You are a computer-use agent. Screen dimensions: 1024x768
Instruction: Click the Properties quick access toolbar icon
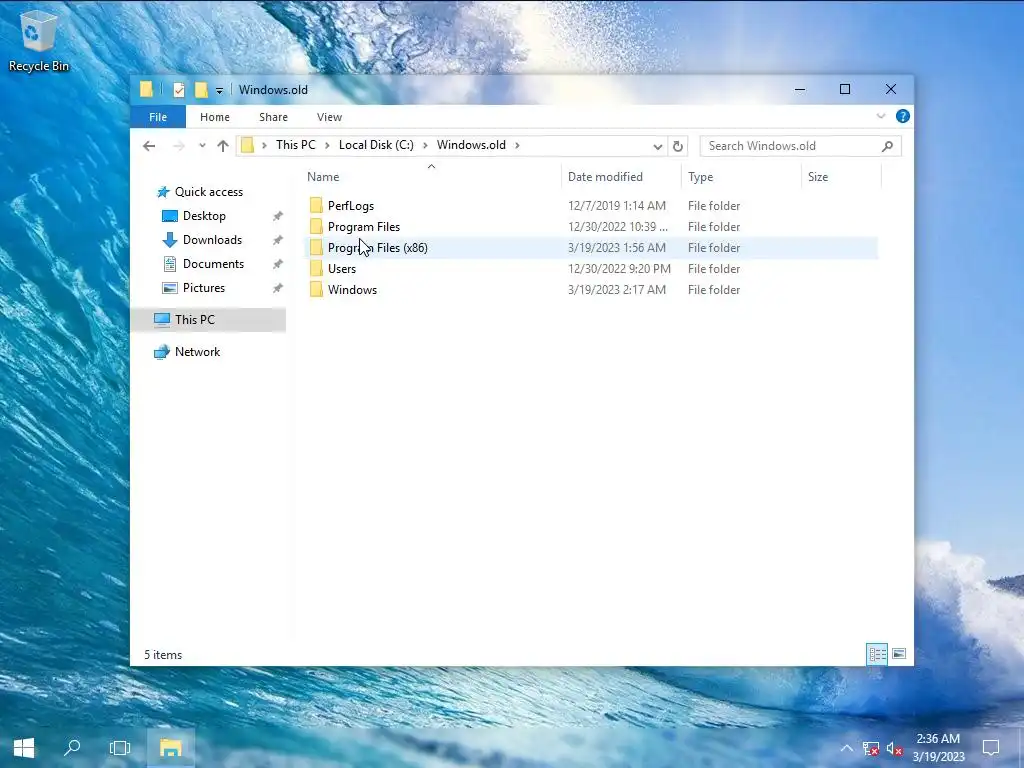pos(179,90)
